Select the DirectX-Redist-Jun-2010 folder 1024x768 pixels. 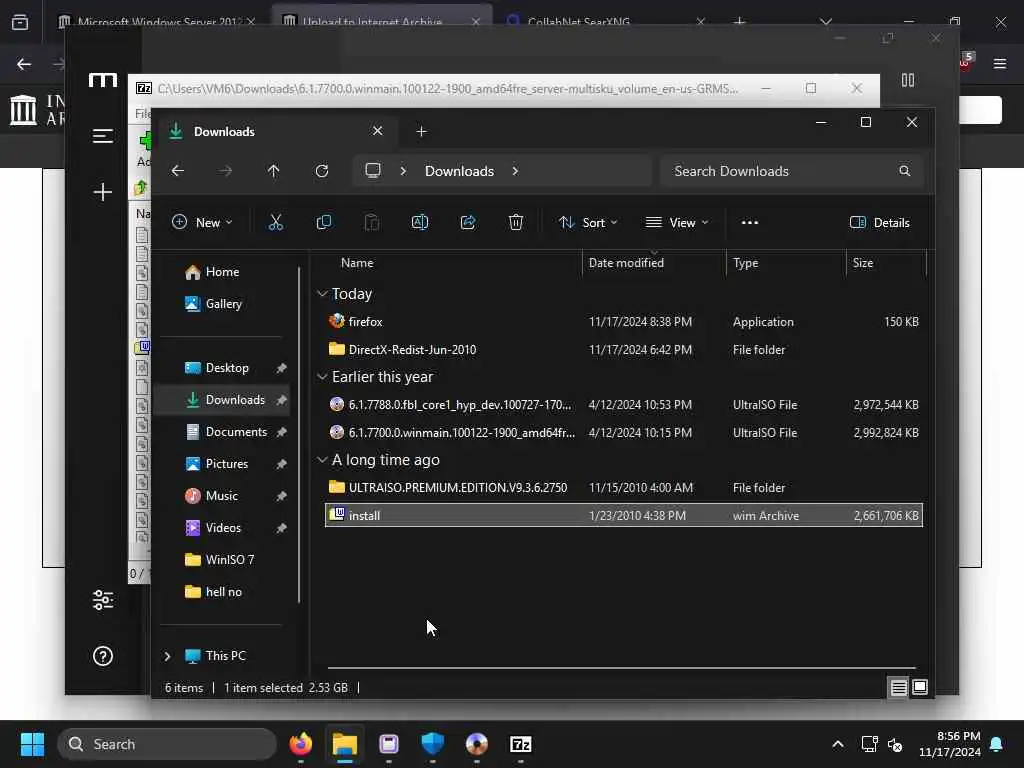coord(624,350)
